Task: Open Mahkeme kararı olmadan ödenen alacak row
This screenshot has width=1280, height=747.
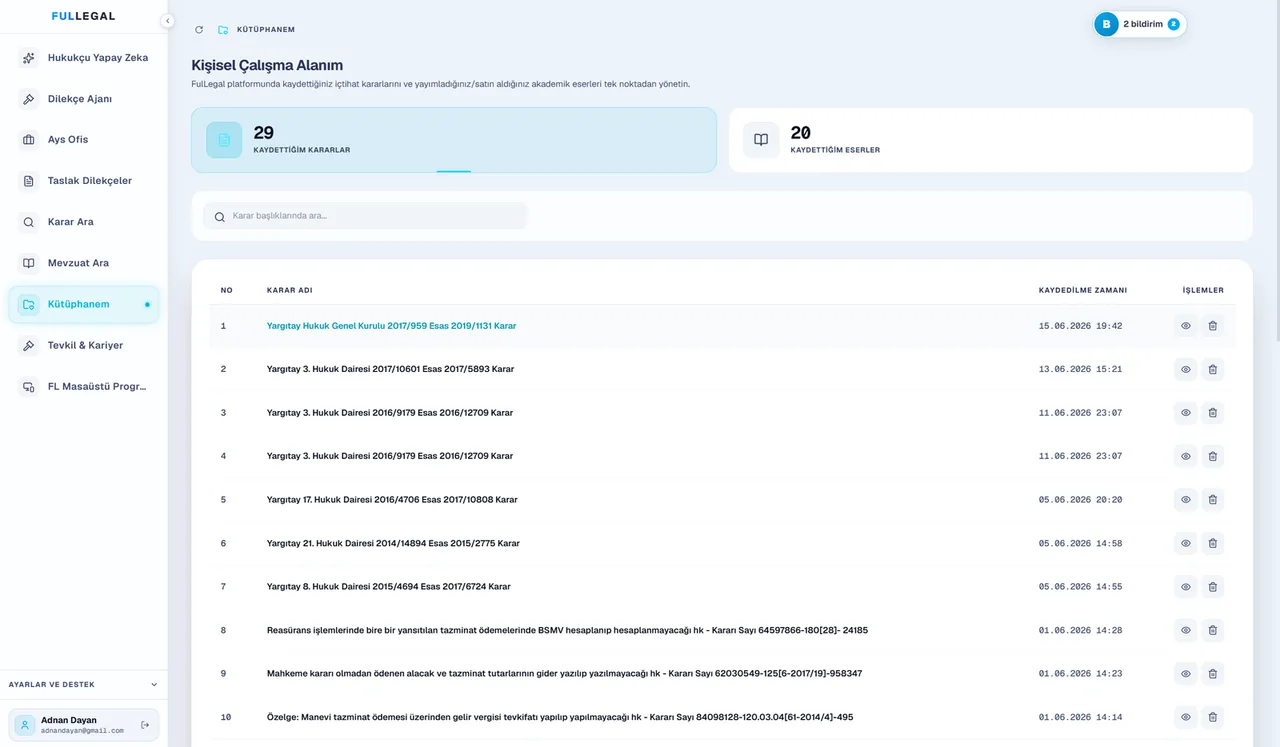Action: click(564, 673)
